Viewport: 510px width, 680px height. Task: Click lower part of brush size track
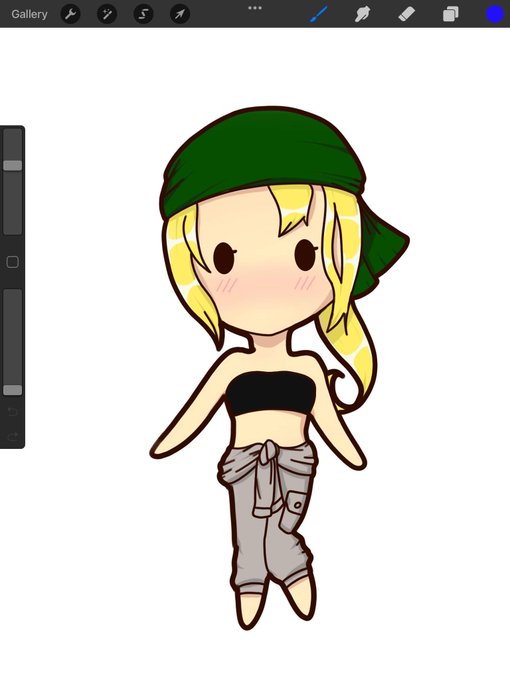(13, 203)
